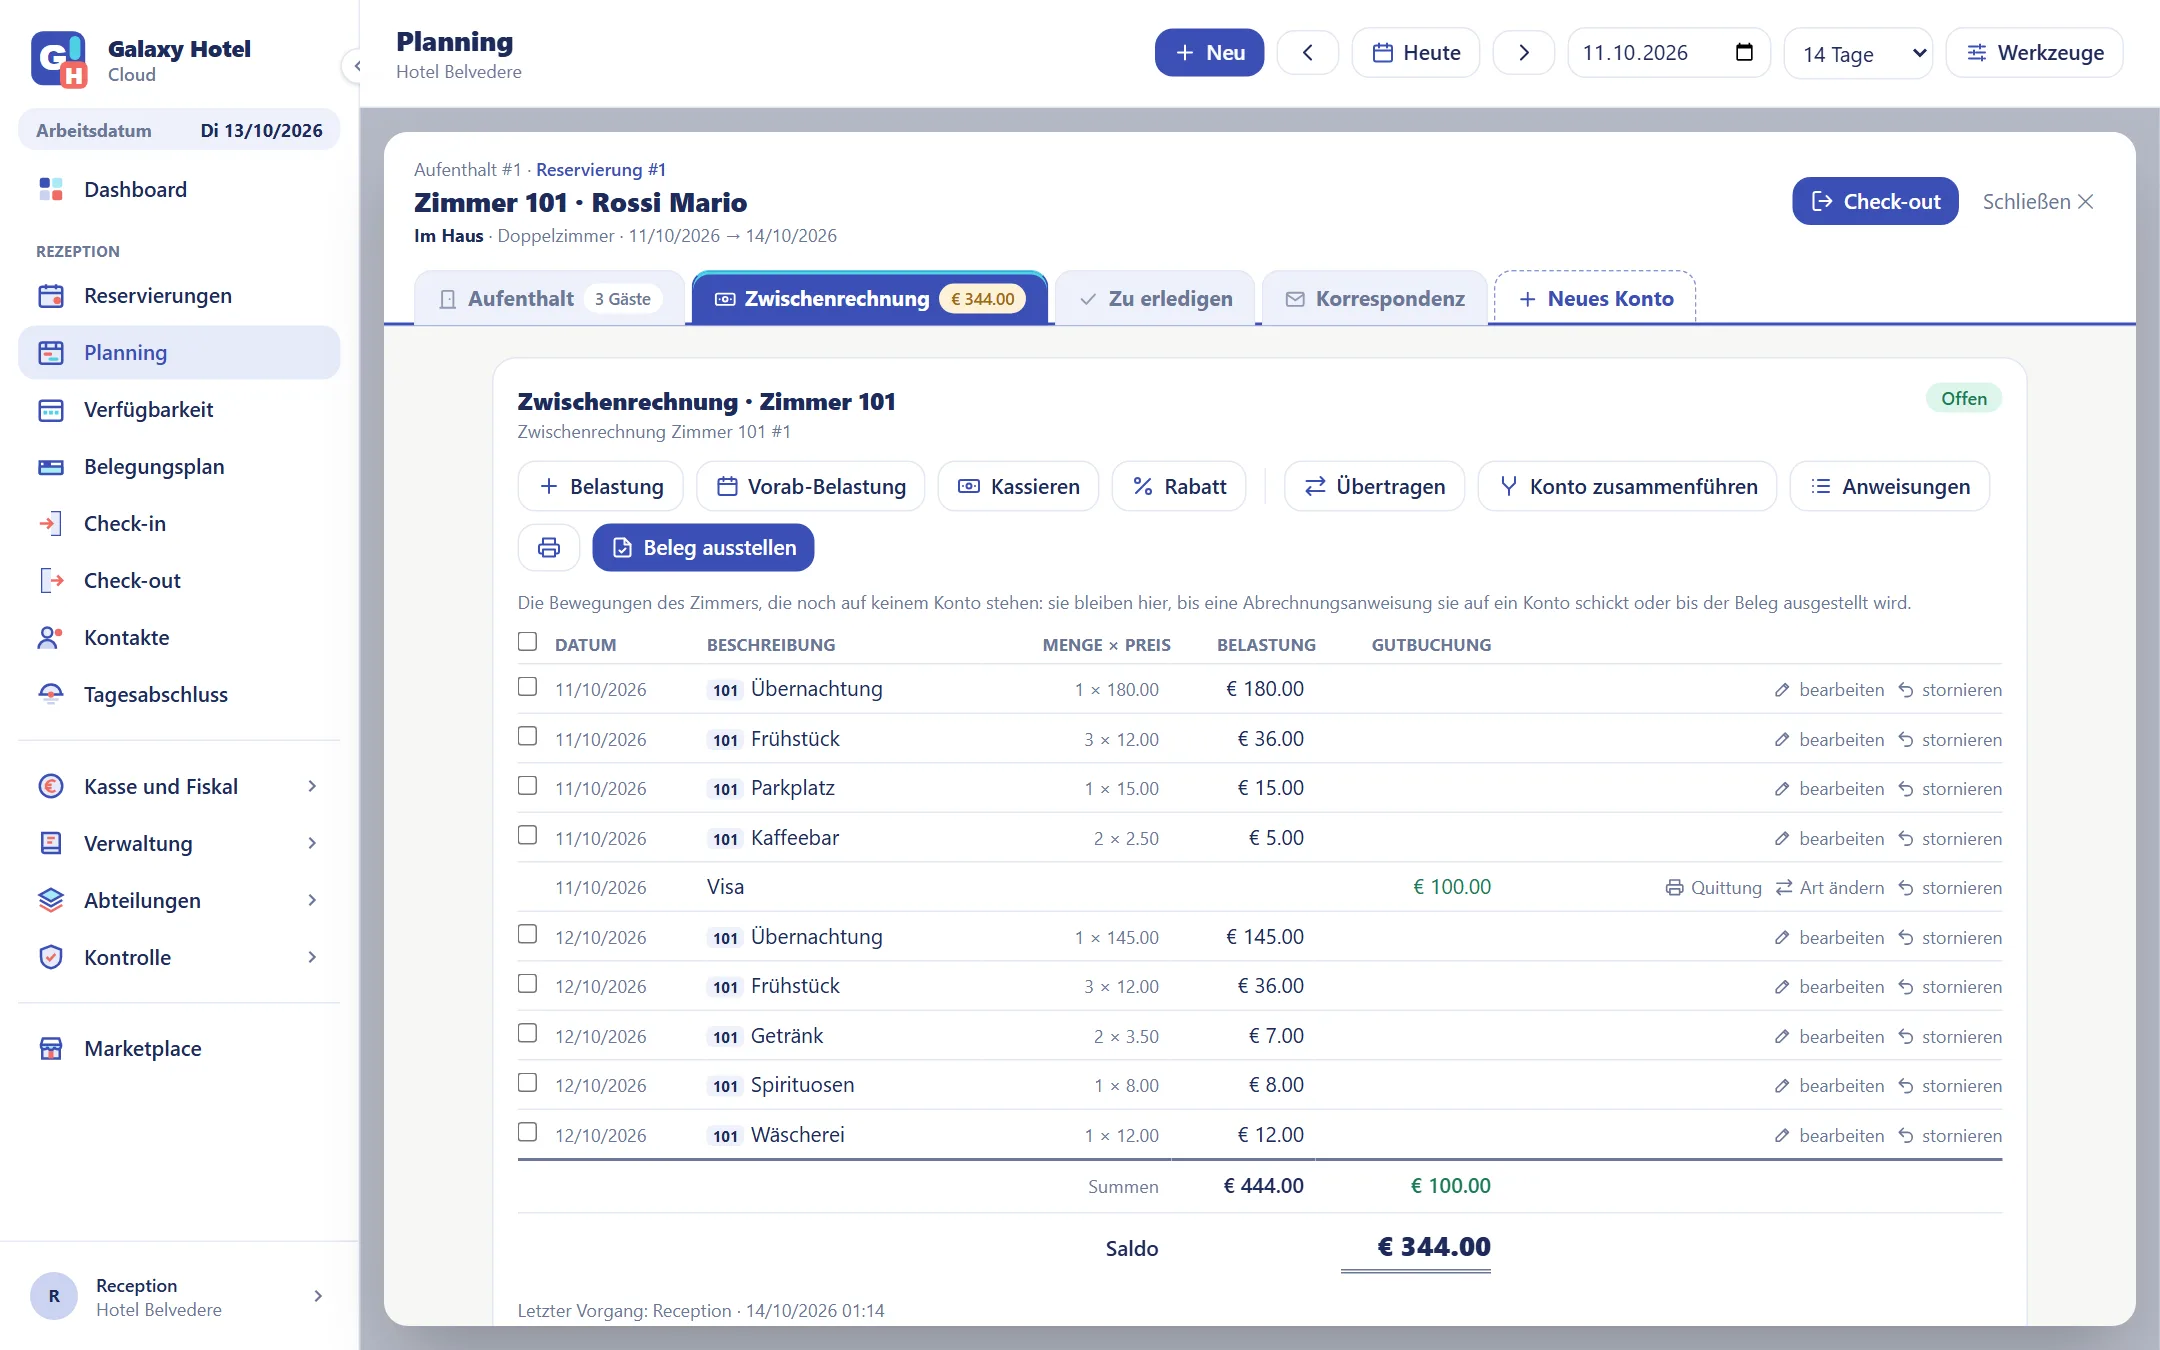Open the calendar picker in date field
The width and height of the screenshot is (2160, 1350).
coord(1744,53)
